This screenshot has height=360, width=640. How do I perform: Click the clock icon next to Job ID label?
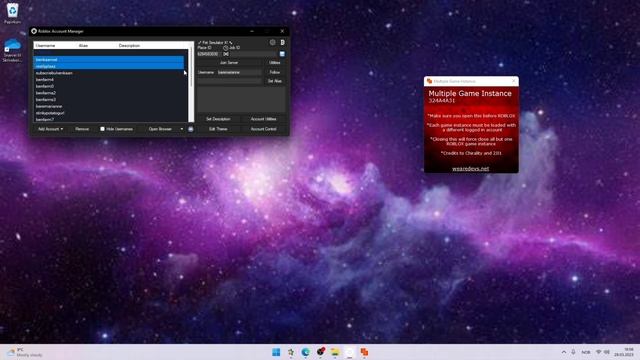pos(225,48)
